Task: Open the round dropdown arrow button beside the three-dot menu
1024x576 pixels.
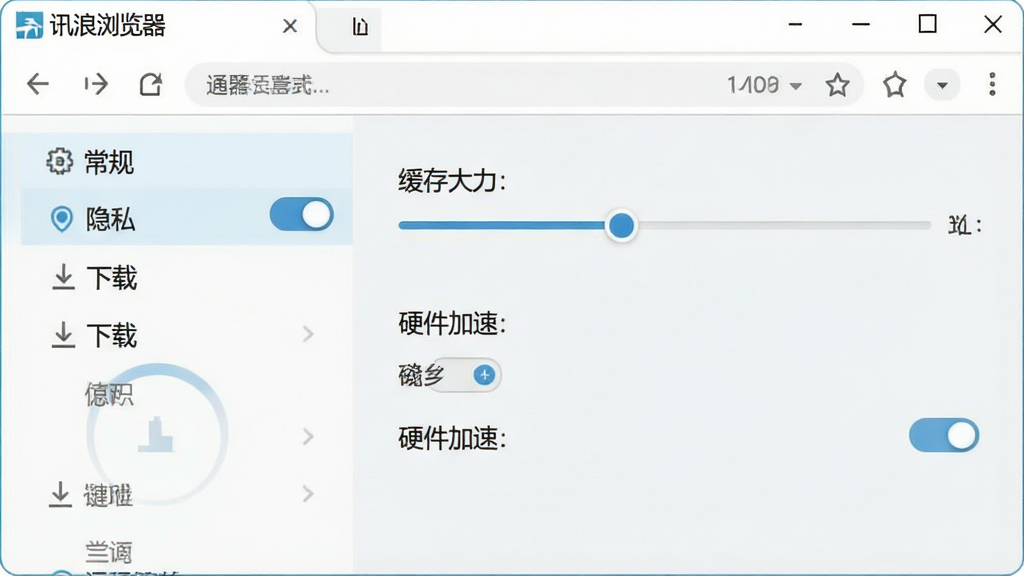Action: [942, 85]
